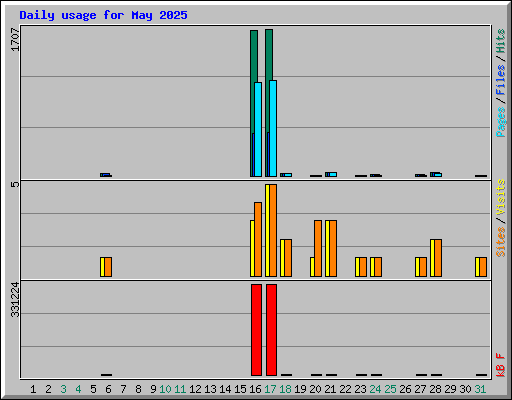Viewport: 512px width, 400px height.
Task: Click green day label '25' on the x-axis
Action: pyautogui.click(x=390, y=389)
